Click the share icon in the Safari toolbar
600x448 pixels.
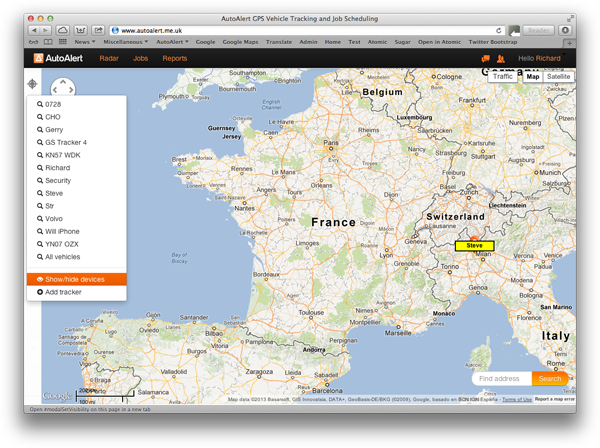[98, 30]
